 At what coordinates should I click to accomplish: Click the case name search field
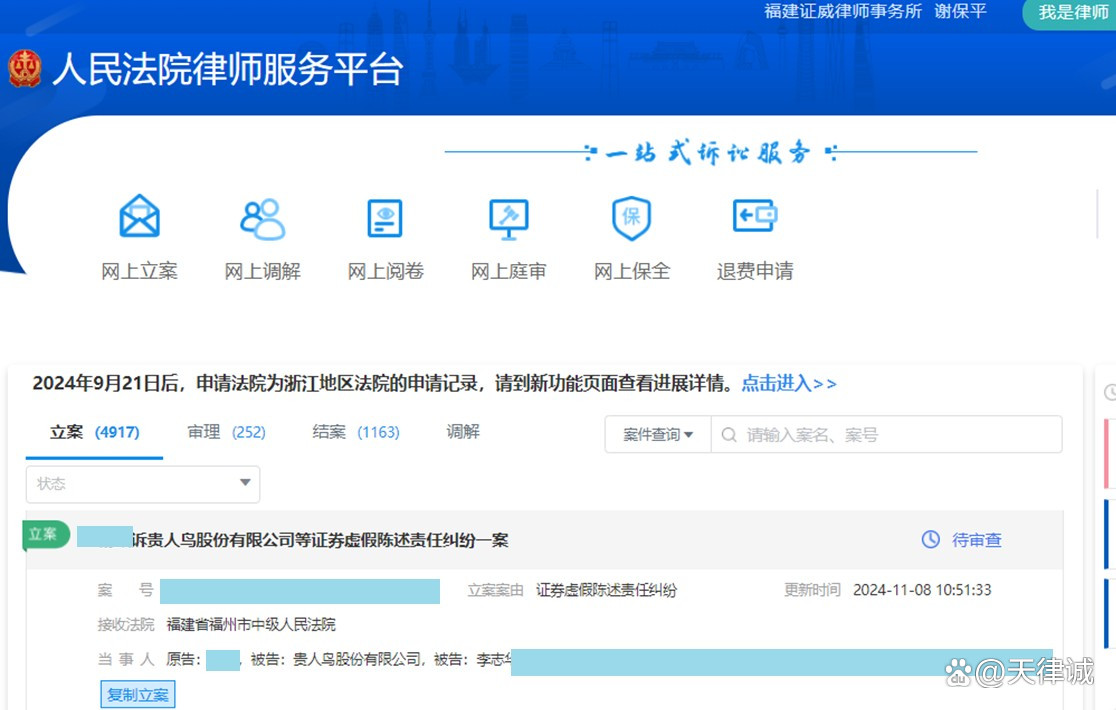point(895,435)
